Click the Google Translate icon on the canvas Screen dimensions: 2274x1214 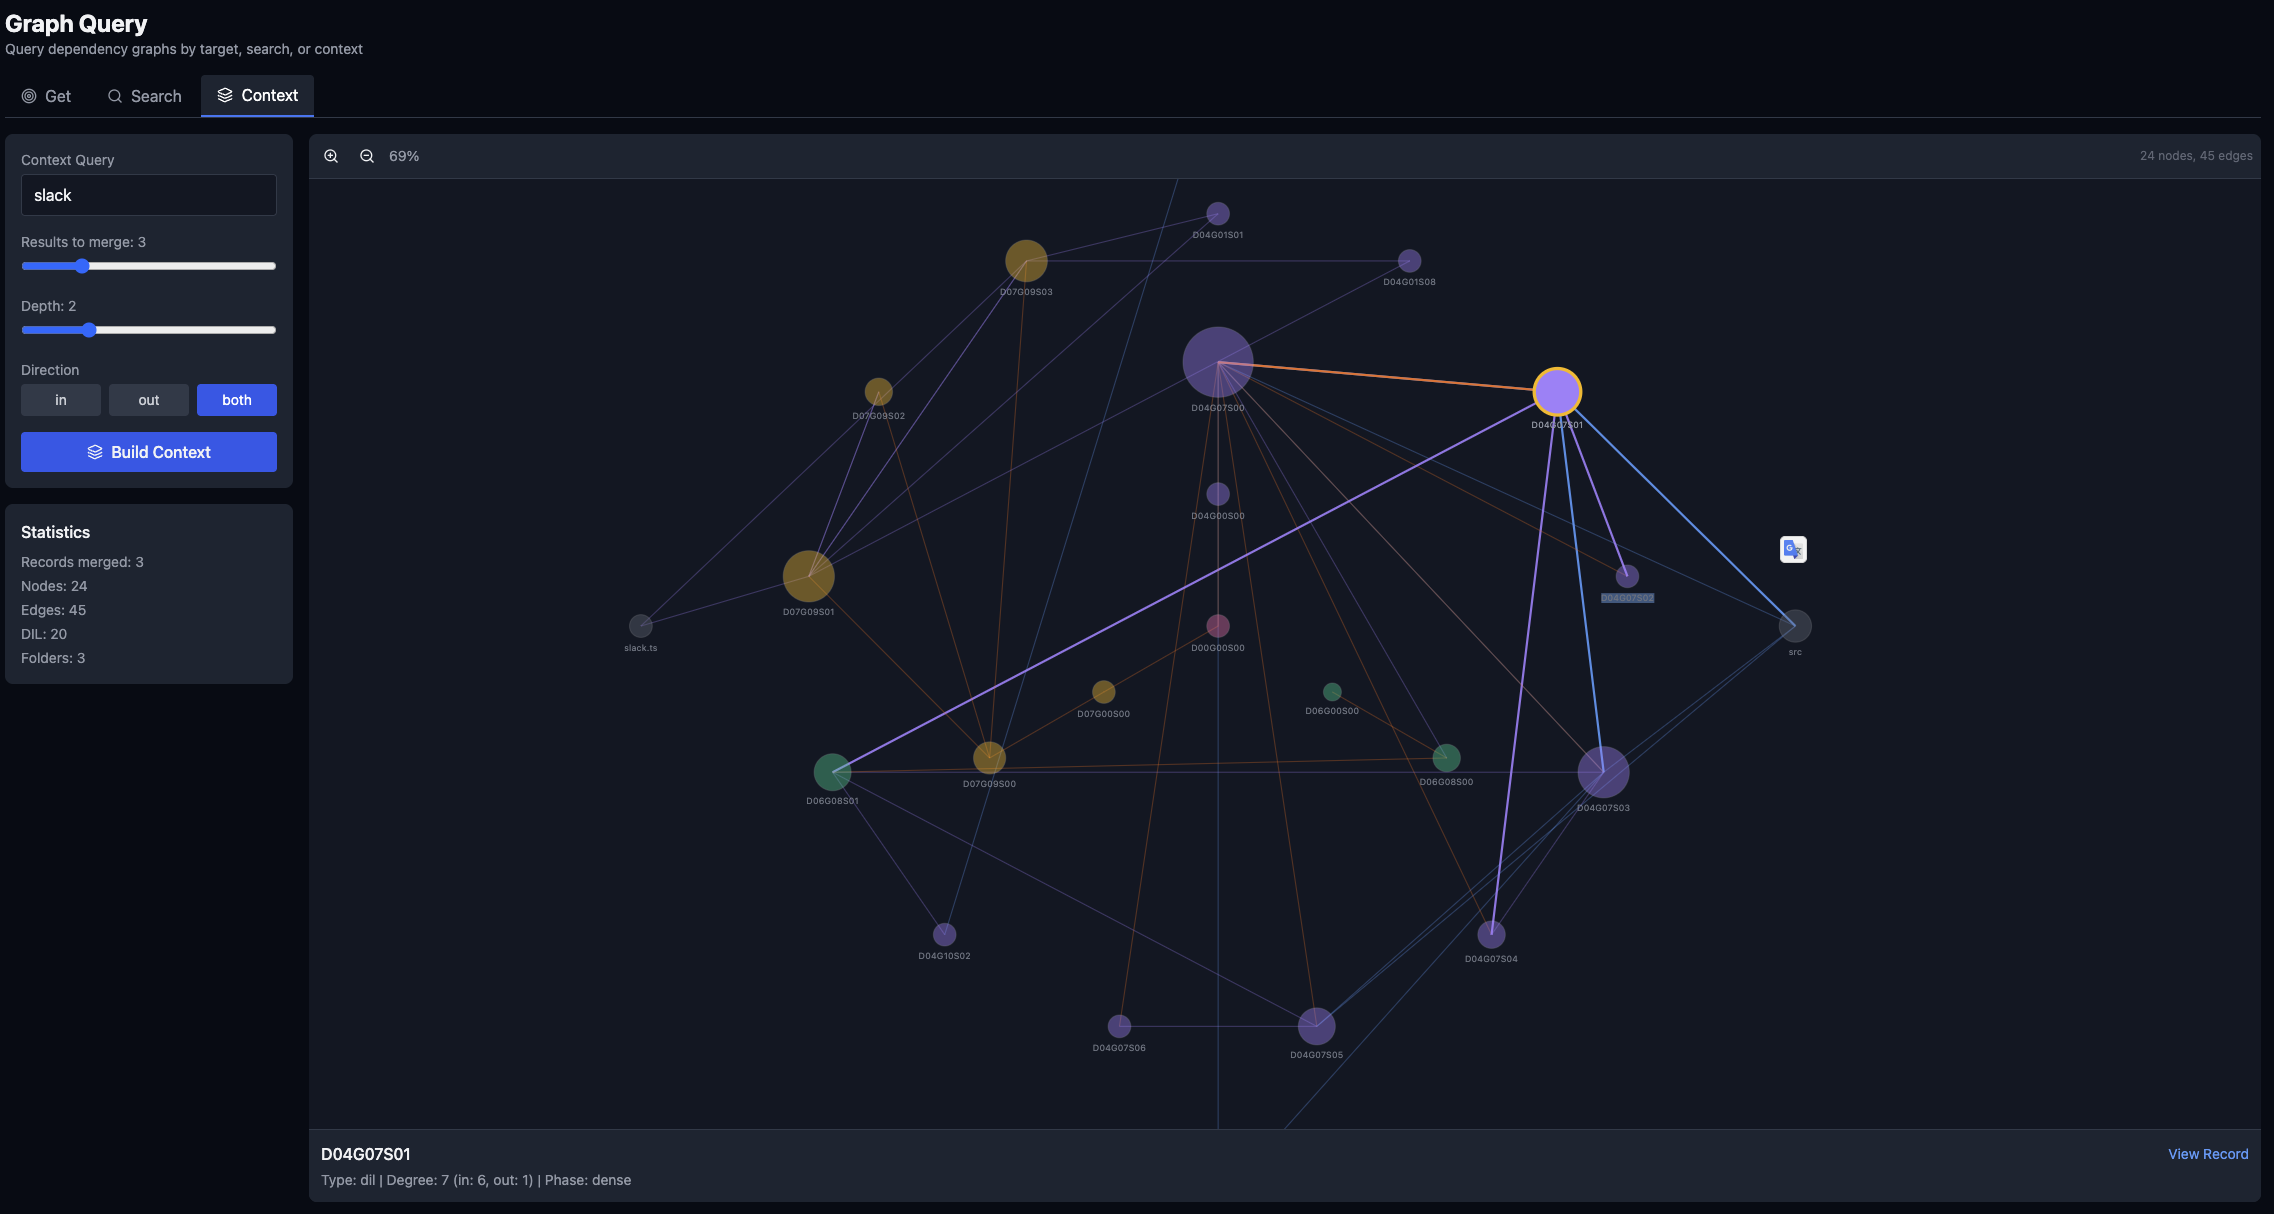tap(1792, 549)
